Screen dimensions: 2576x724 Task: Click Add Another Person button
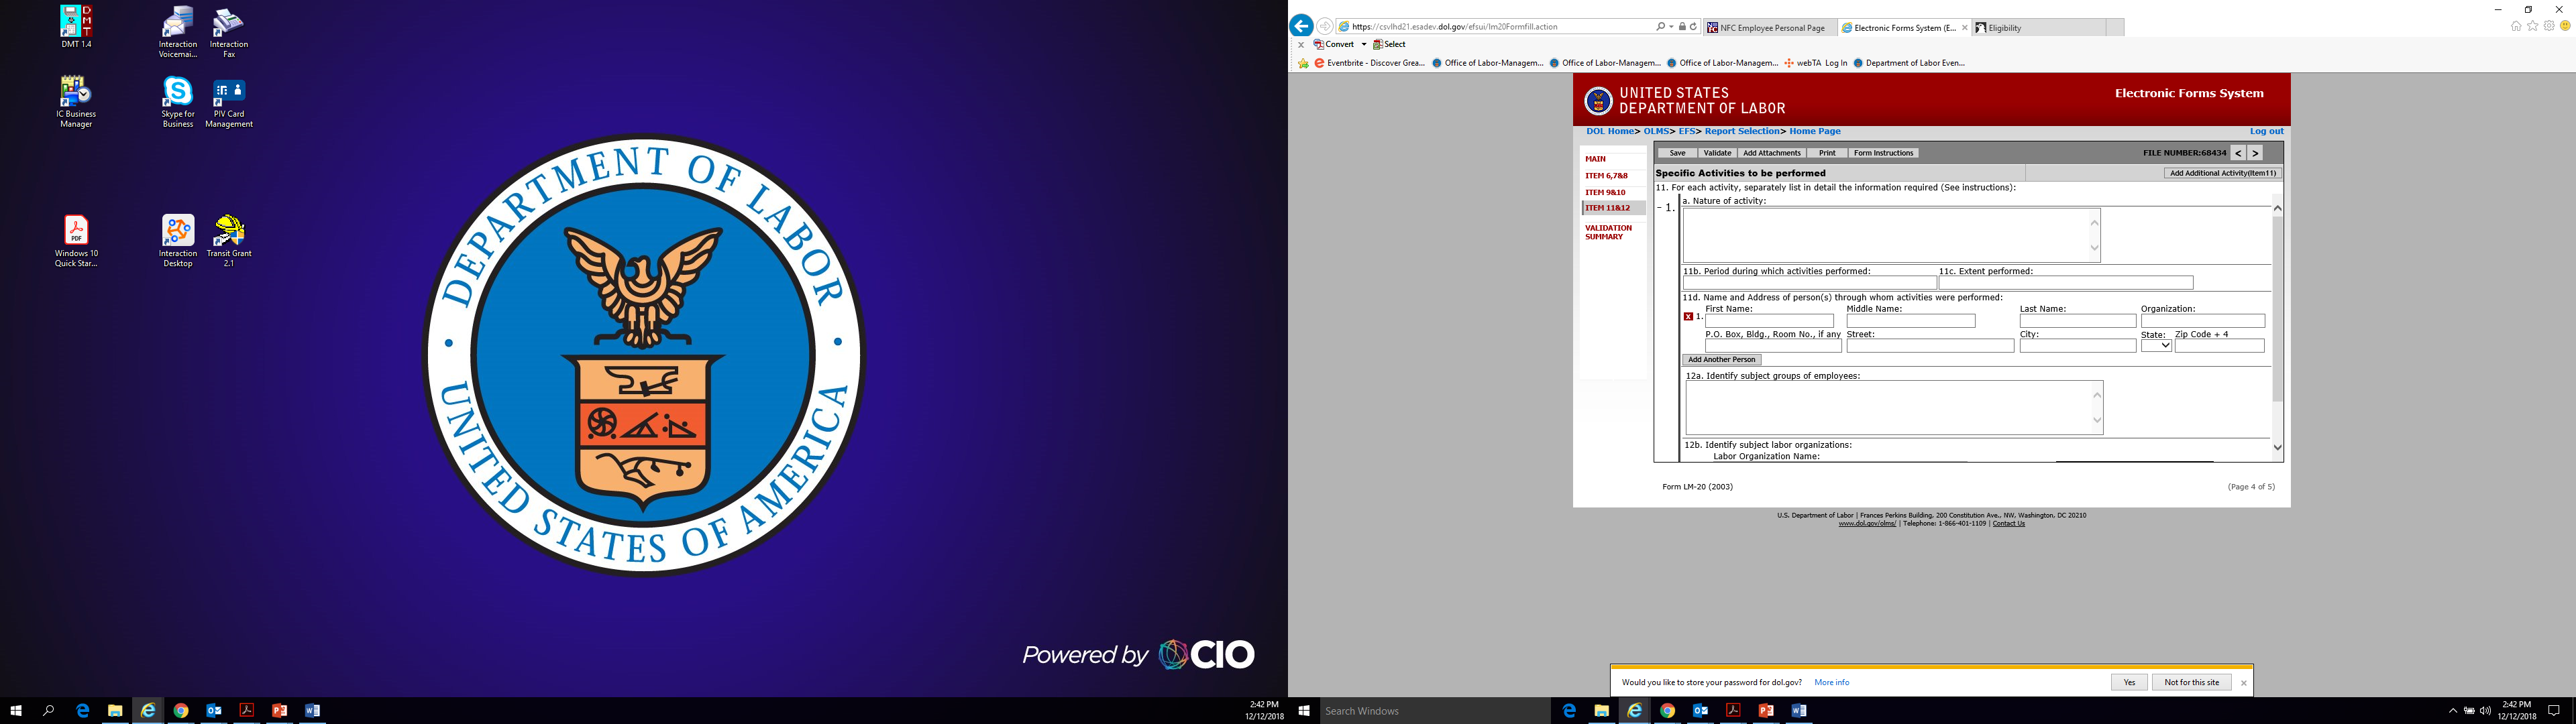[1721, 360]
